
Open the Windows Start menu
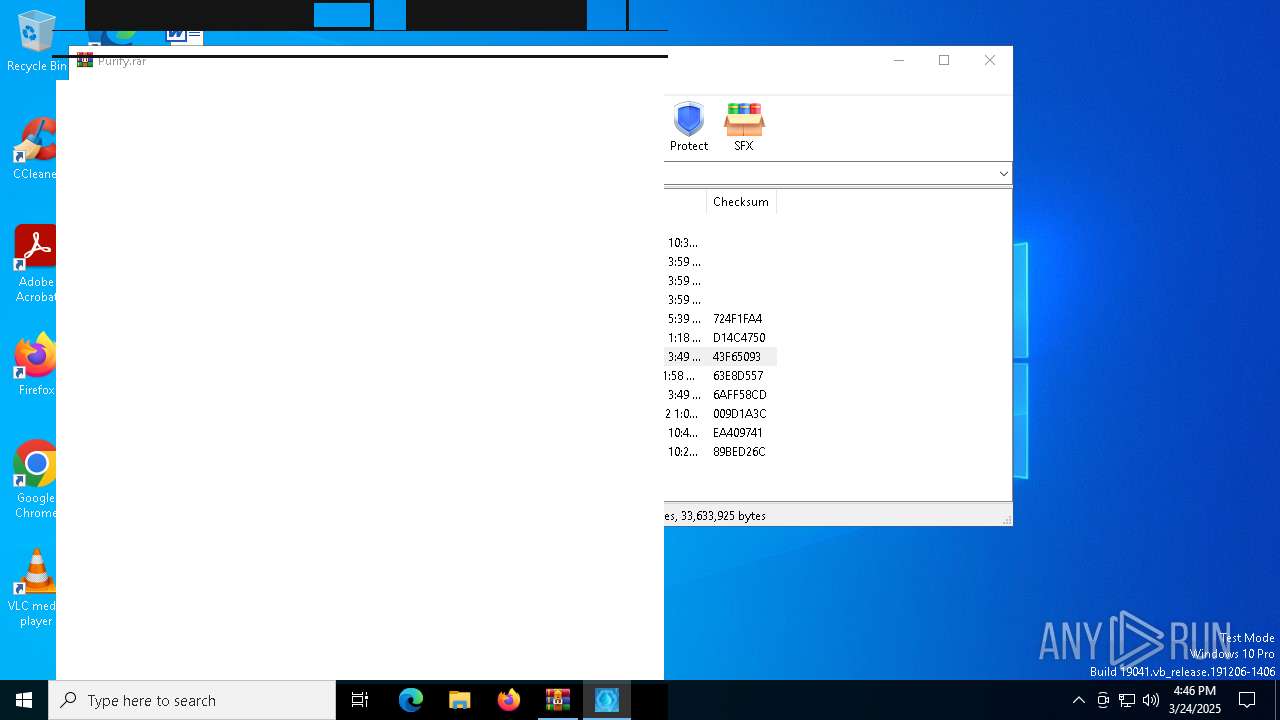click(x=24, y=700)
